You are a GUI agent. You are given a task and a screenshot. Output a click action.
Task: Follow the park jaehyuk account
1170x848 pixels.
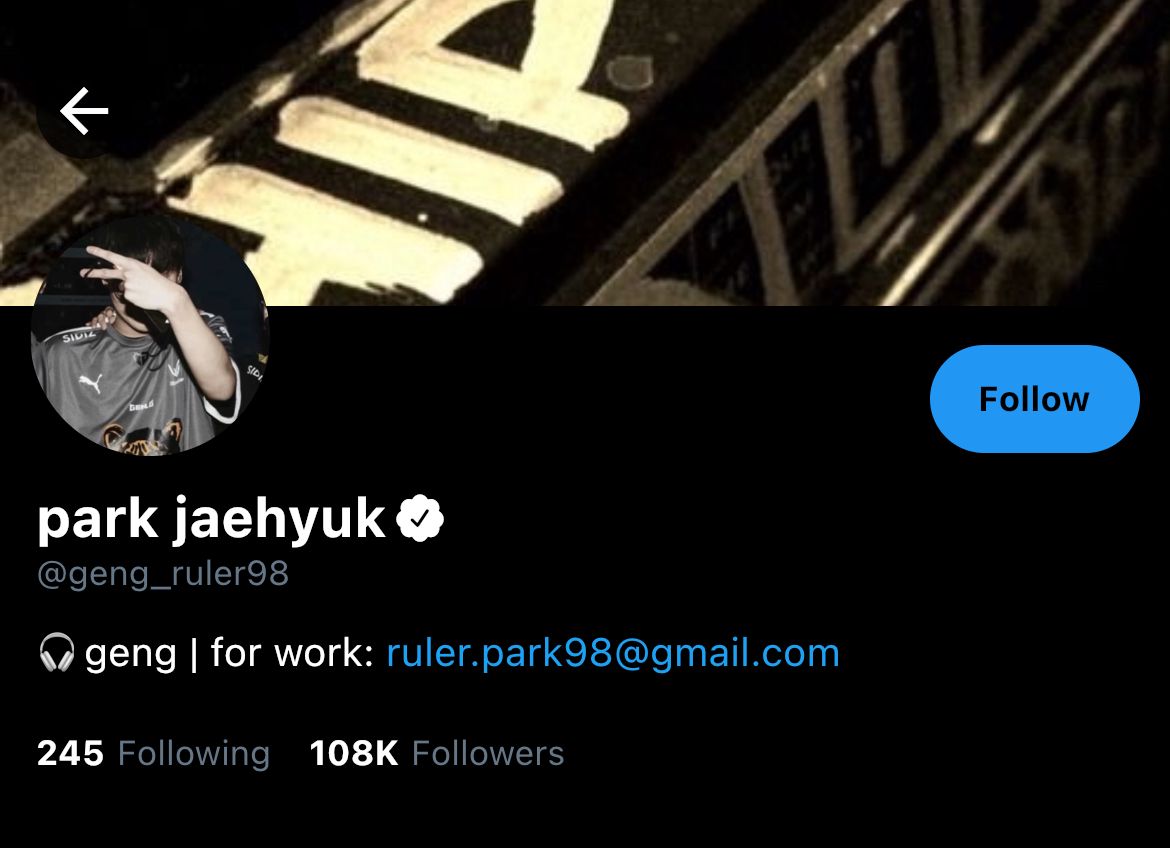(1034, 399)
